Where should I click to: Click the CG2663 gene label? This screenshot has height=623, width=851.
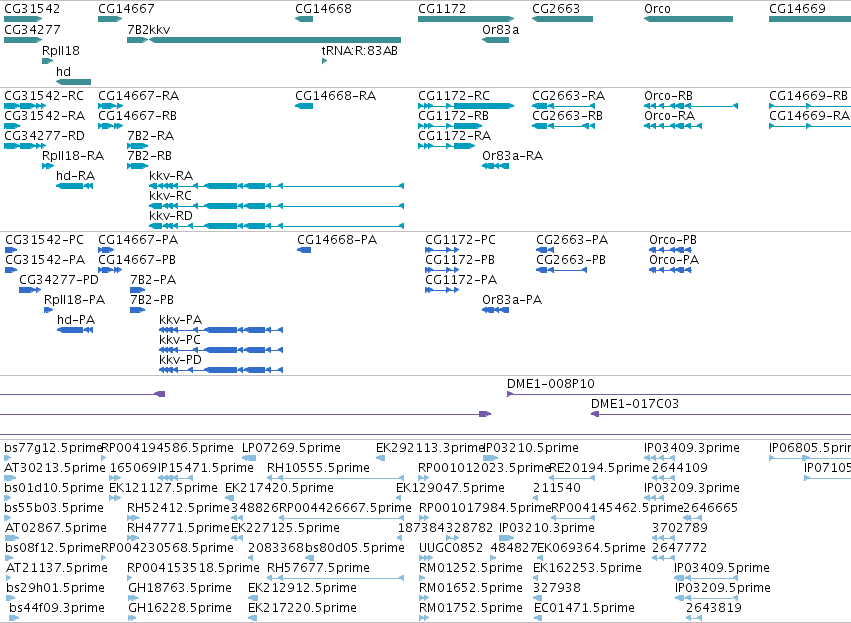[x=556, y=9]
